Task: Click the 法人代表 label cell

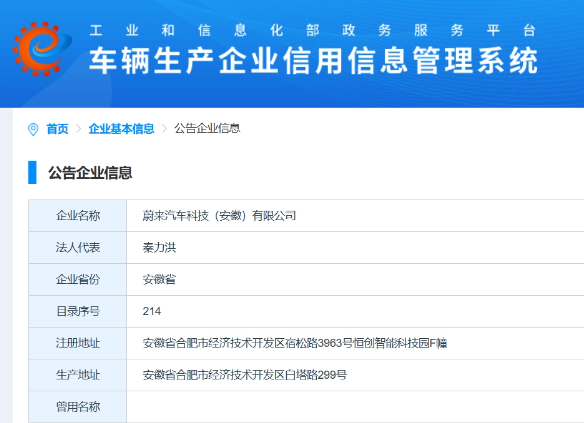Action: [x=78, y=248]
